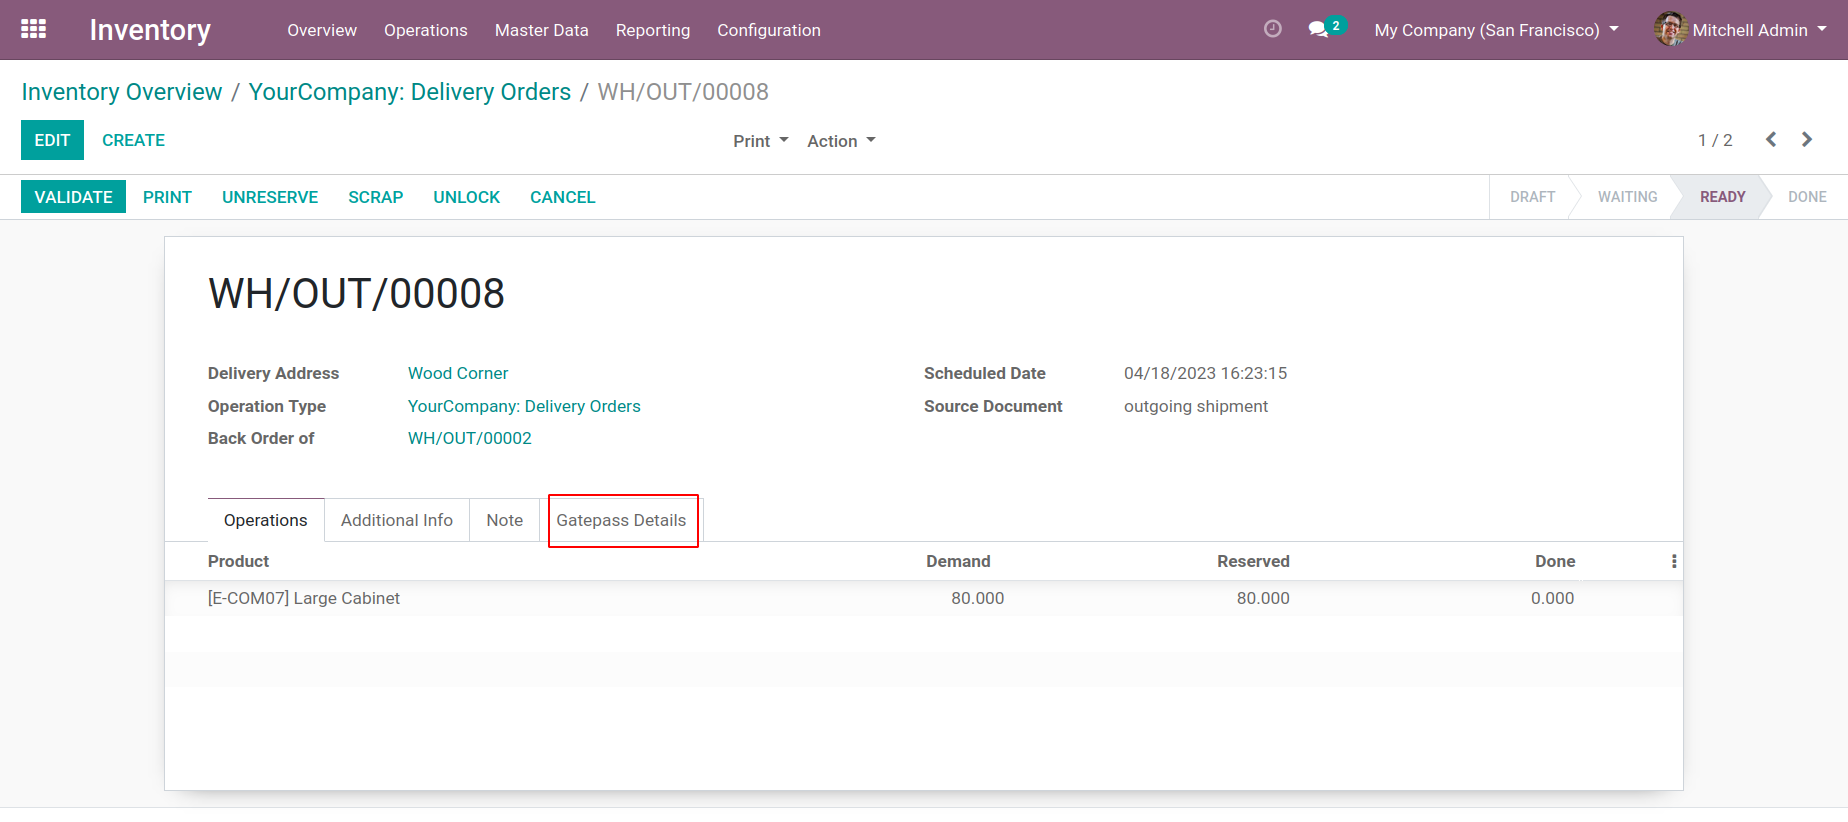Open back order WH/OUT/00002 link
The image size is (1848, 822).
[x=470, y=438]
